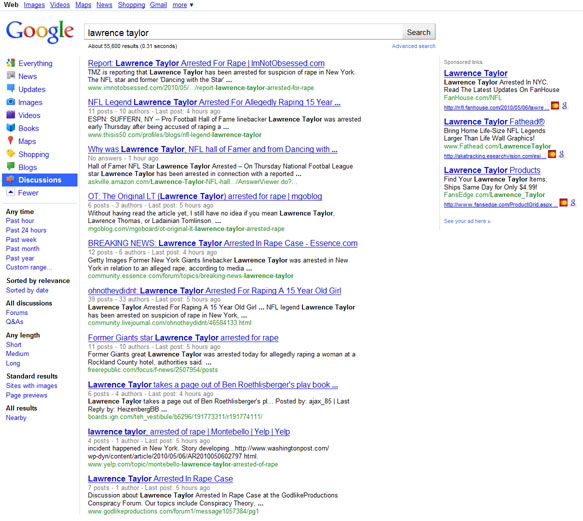Click the Blogs sidebar icon

coord(11,166)
